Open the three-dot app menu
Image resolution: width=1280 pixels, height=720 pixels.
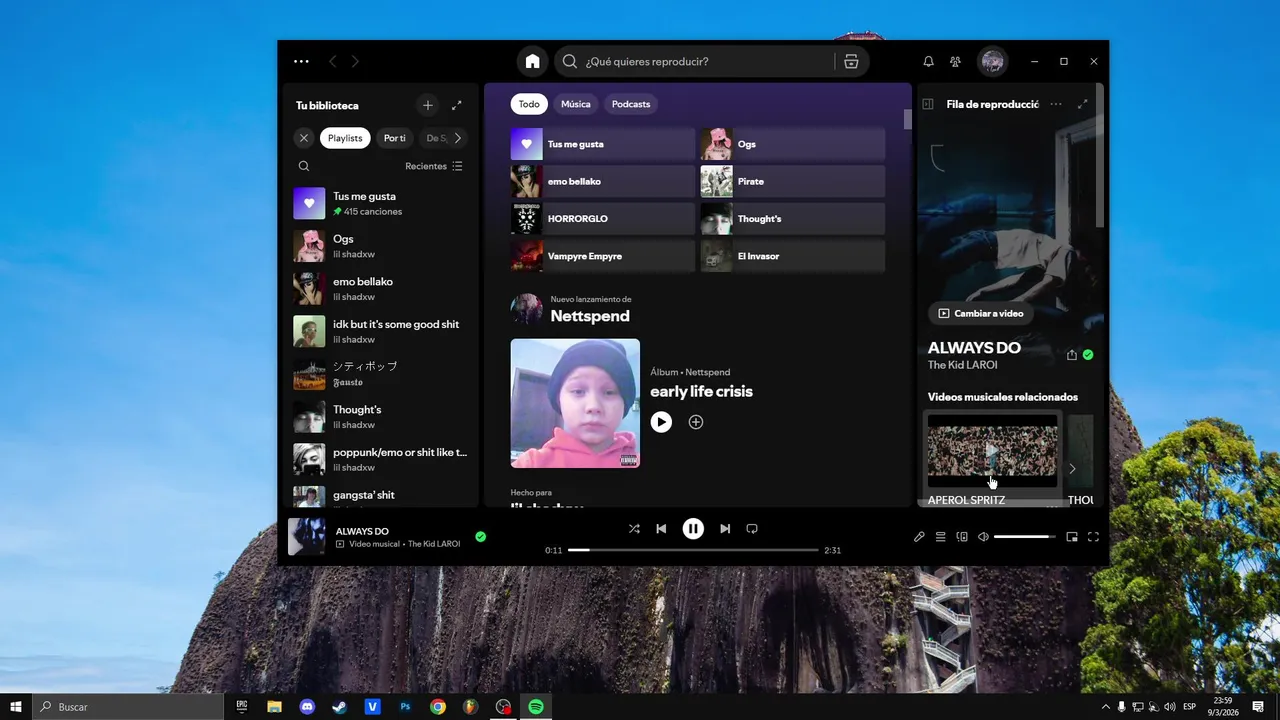click(301, 61)
